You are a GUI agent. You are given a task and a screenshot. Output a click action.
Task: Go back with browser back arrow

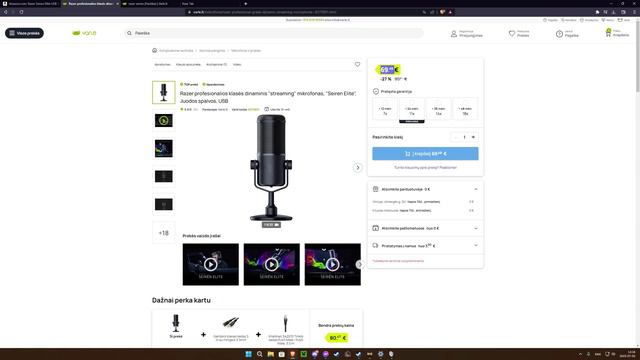(6, 12)
